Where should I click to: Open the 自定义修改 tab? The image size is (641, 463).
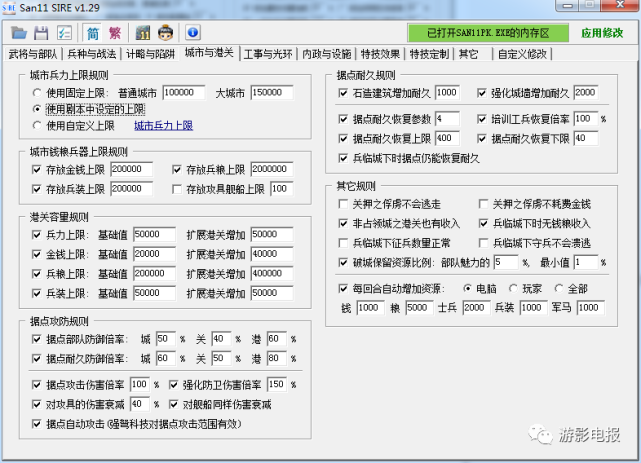coord(522,54)
